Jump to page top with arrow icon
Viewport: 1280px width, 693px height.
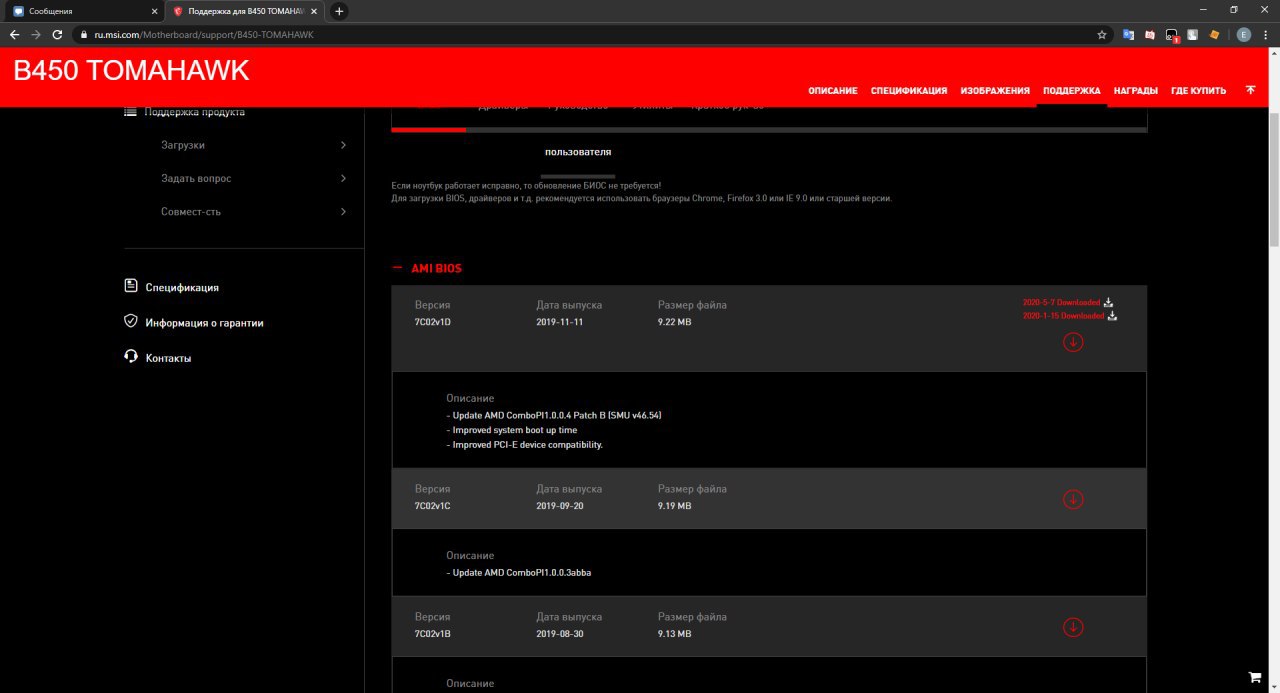1250,90
